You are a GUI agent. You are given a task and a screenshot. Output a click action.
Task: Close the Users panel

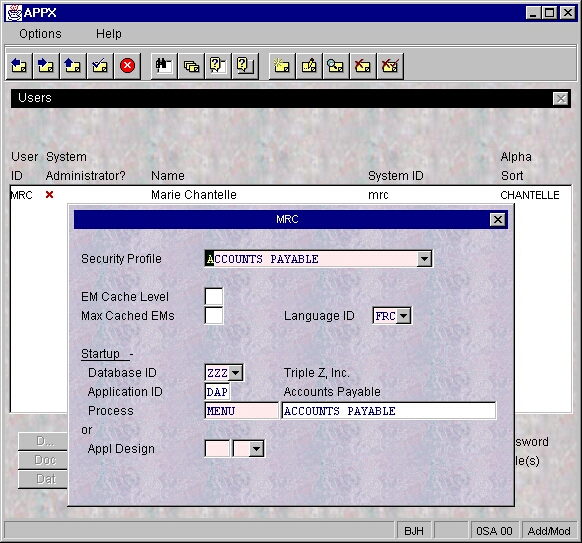click(x=560, y=99)
